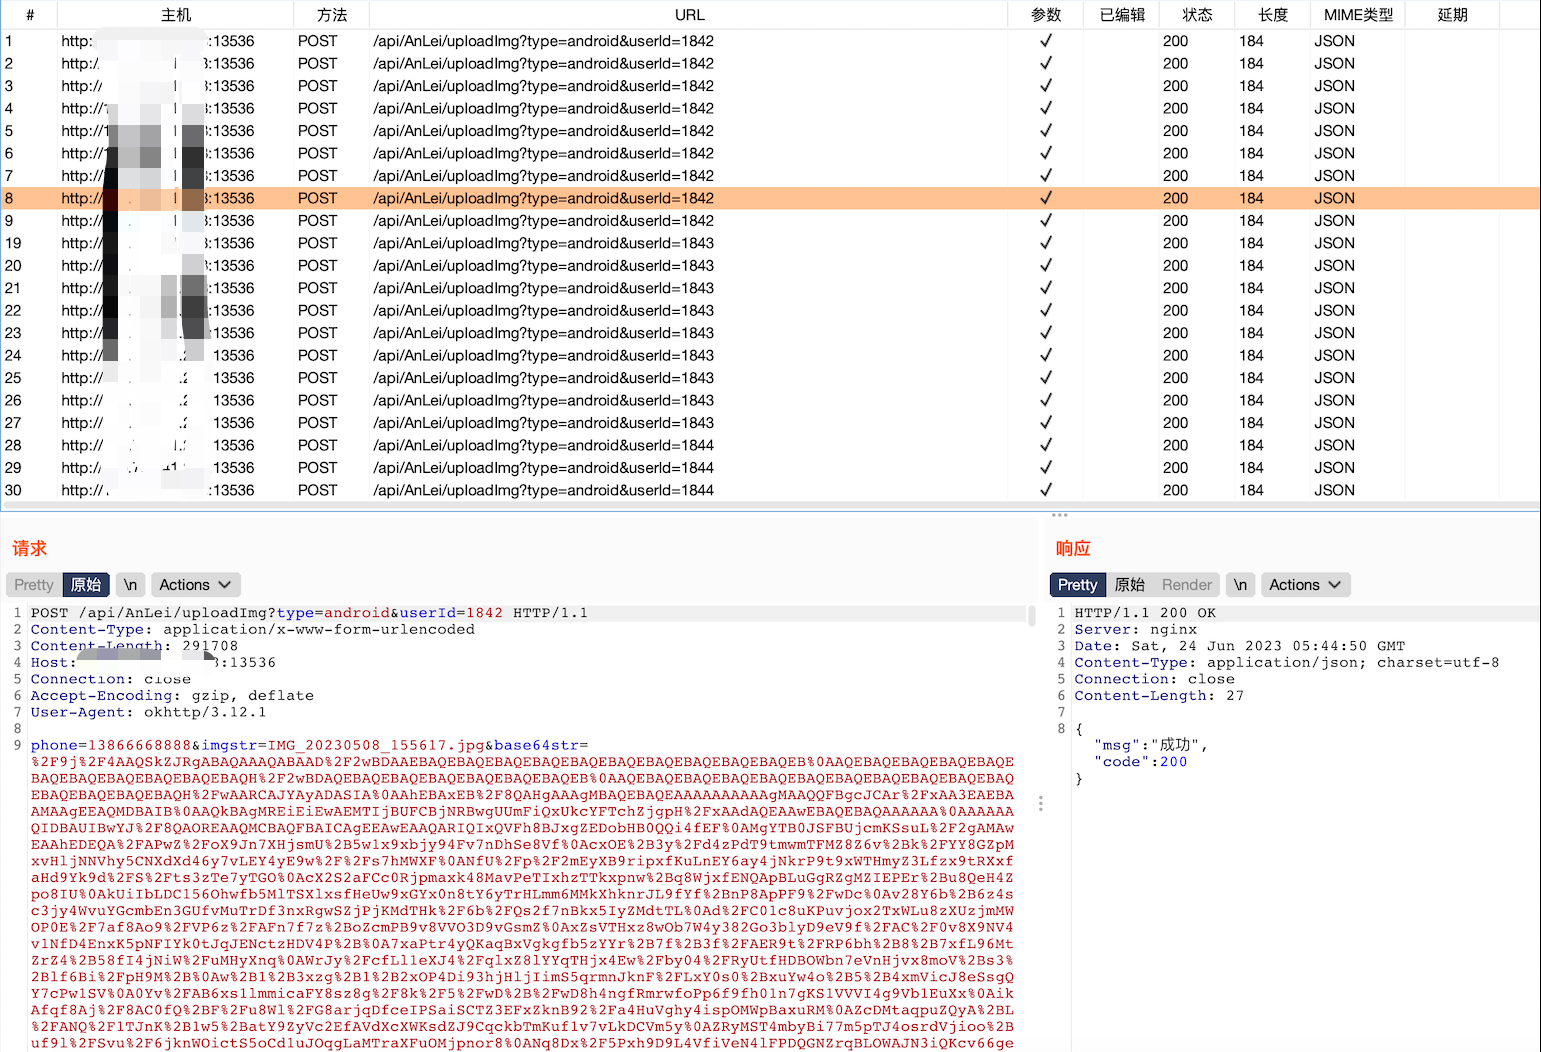The height and width of the screenshot is (1052, 1541).
Task: Open Actions dropdown in response panel
Action: pos(1305,585)
